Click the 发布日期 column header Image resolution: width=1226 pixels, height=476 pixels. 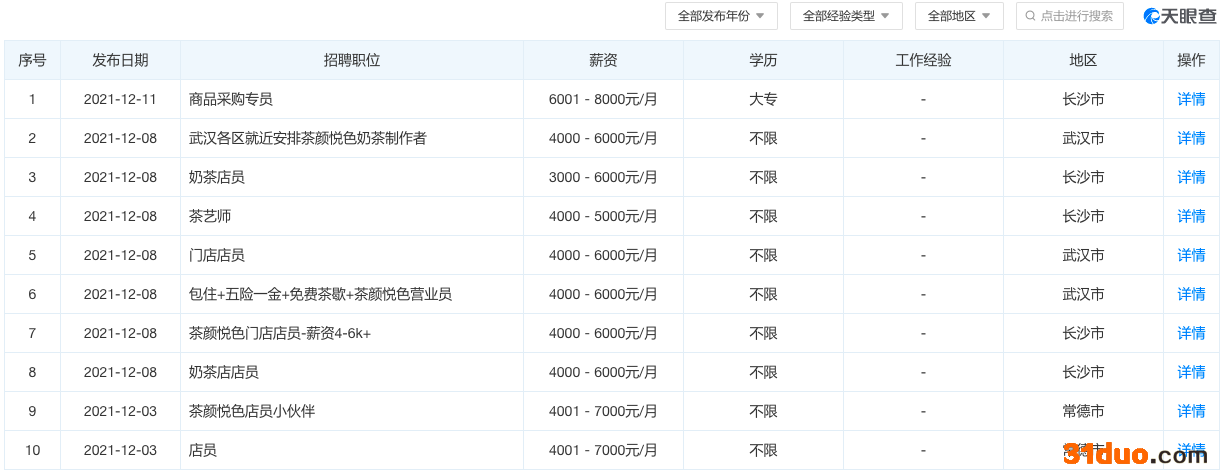point(120,60)
